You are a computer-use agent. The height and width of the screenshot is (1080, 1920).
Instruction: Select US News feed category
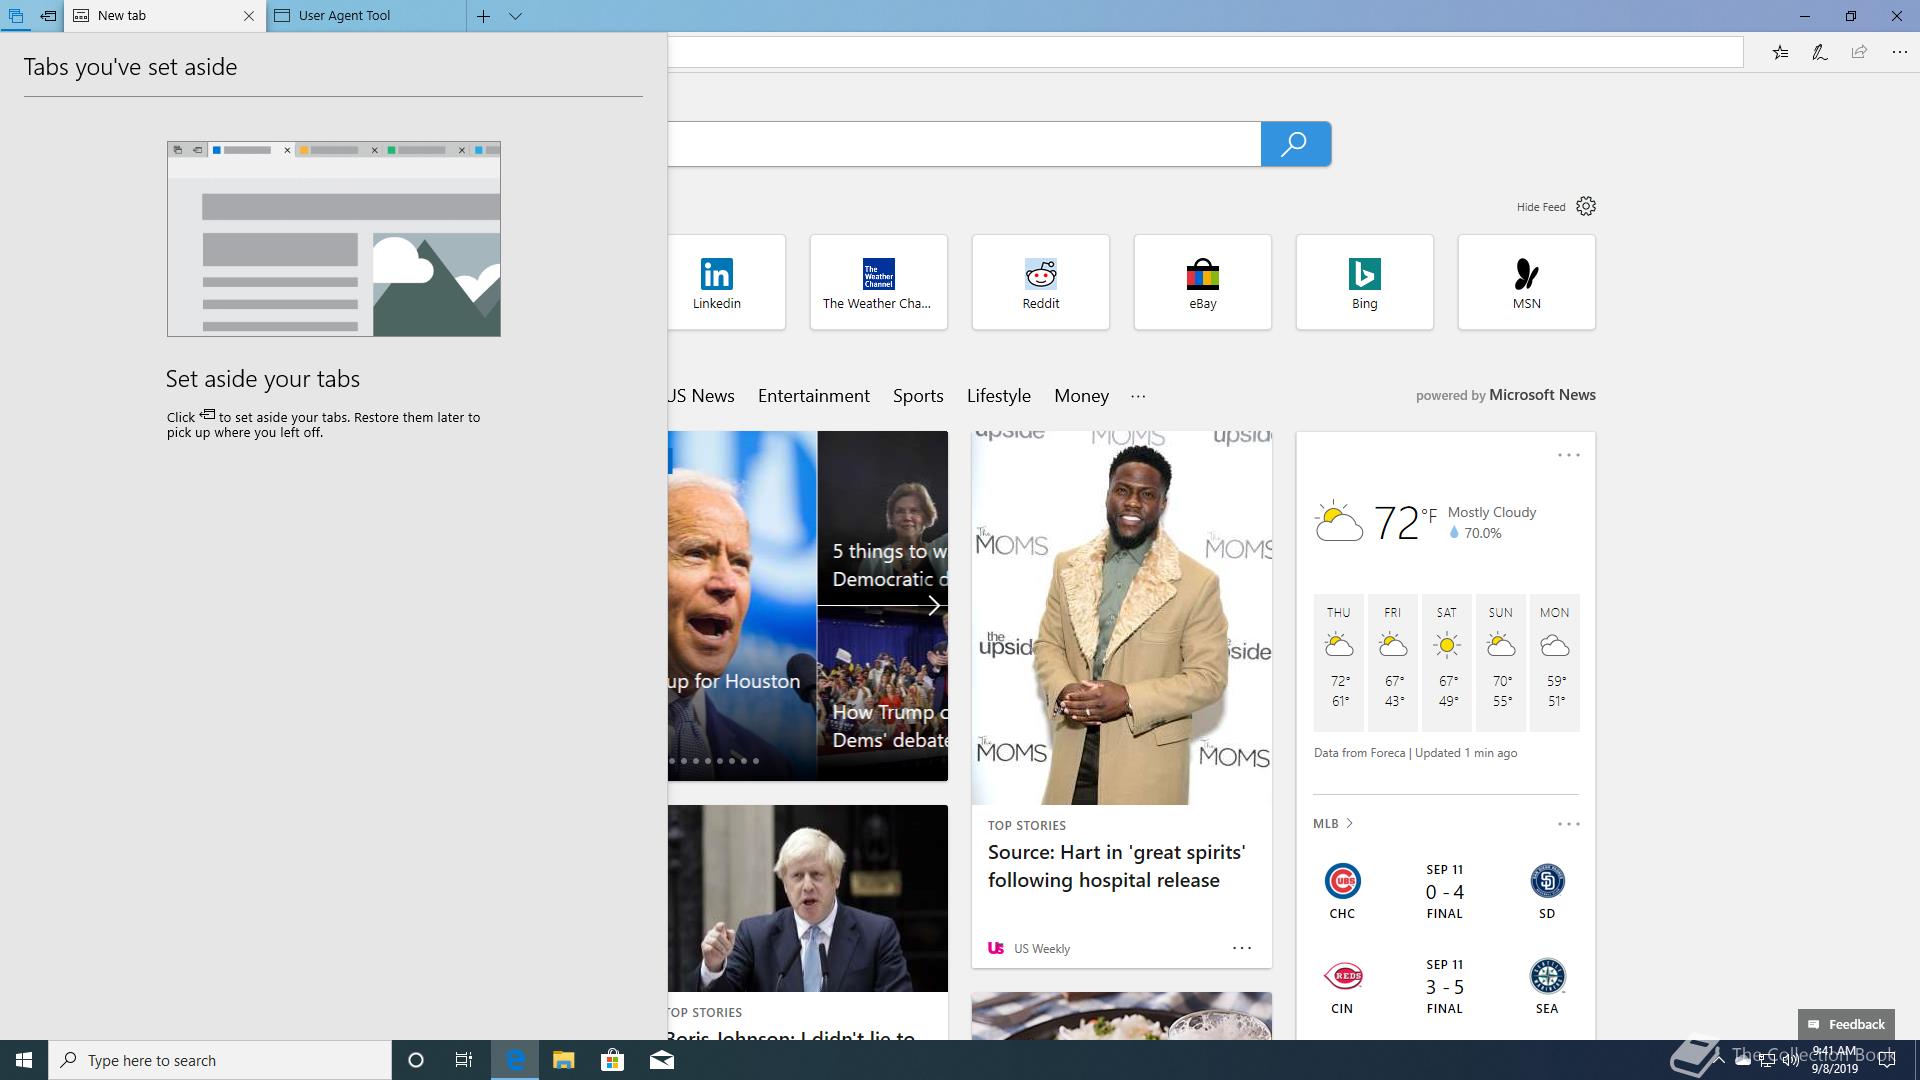point(701,396)
